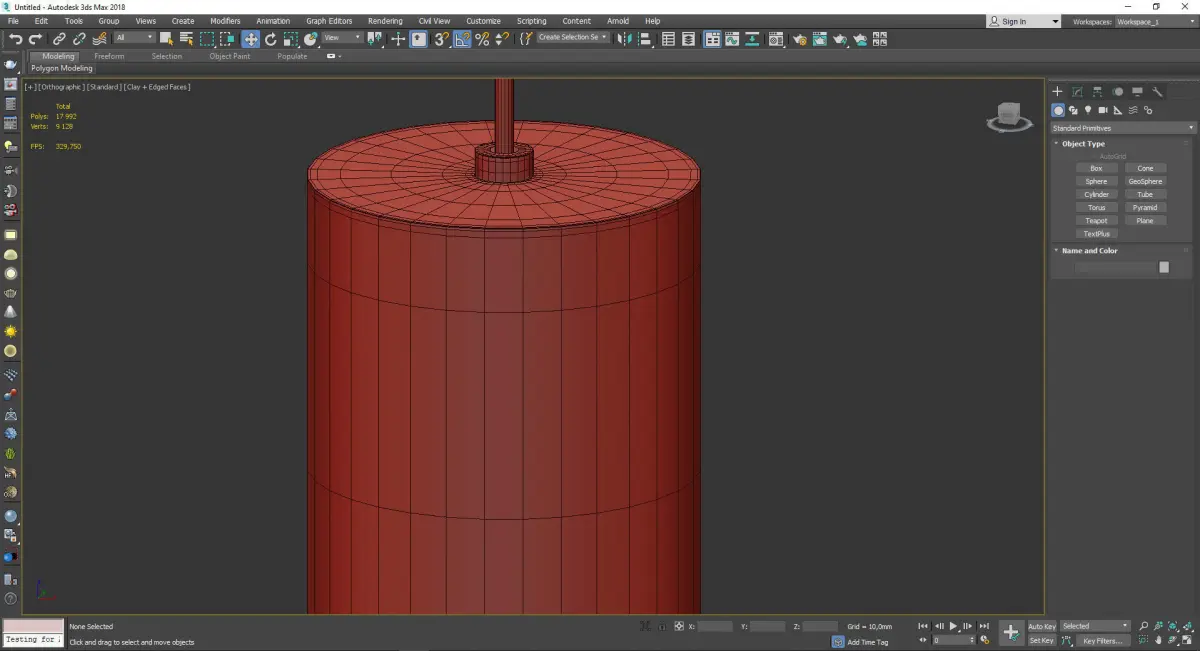Click the Select and Link chain icon
The width and height of the screenshot is (1200, 651).
(x=60, y=39)
